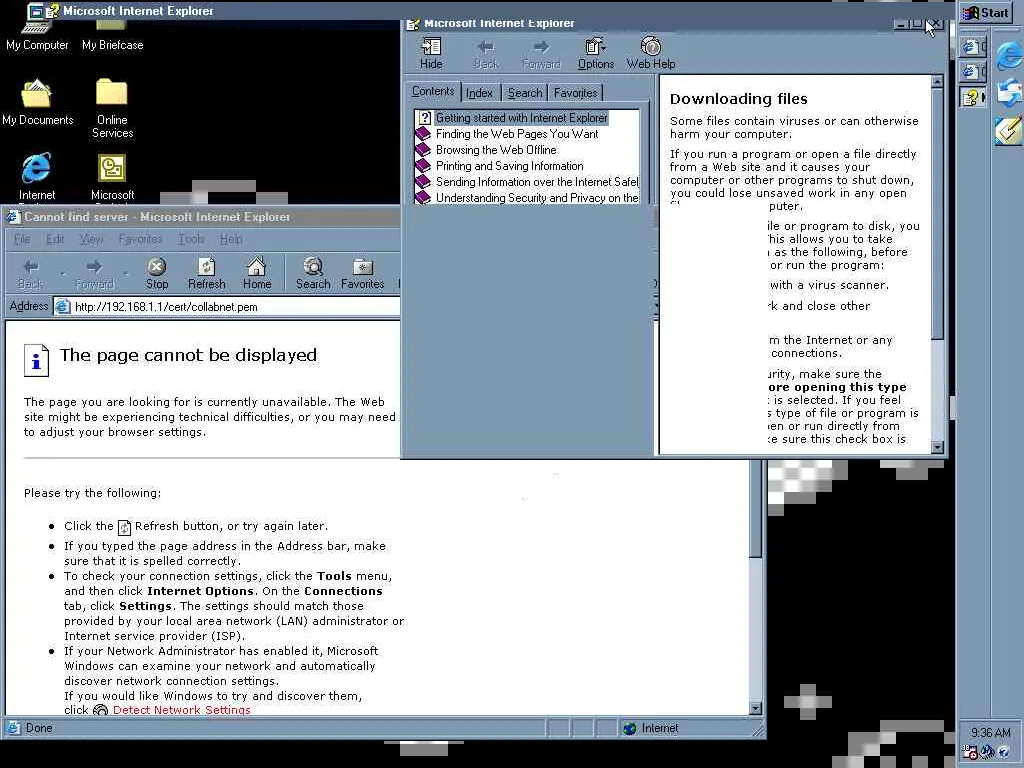This screenshot has width=1024, height=768.
Task: Select the My Documents desktop icon
Action: point(37,103)
